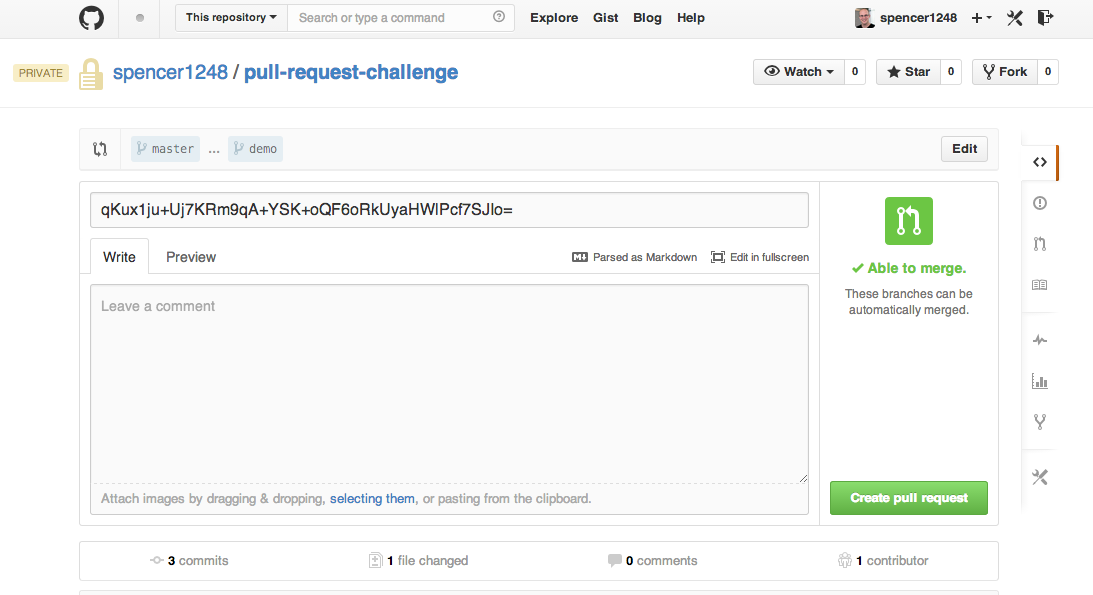This screenshot has width=1093, height=595.
Task: Click Create pull request
Action: 908,497
